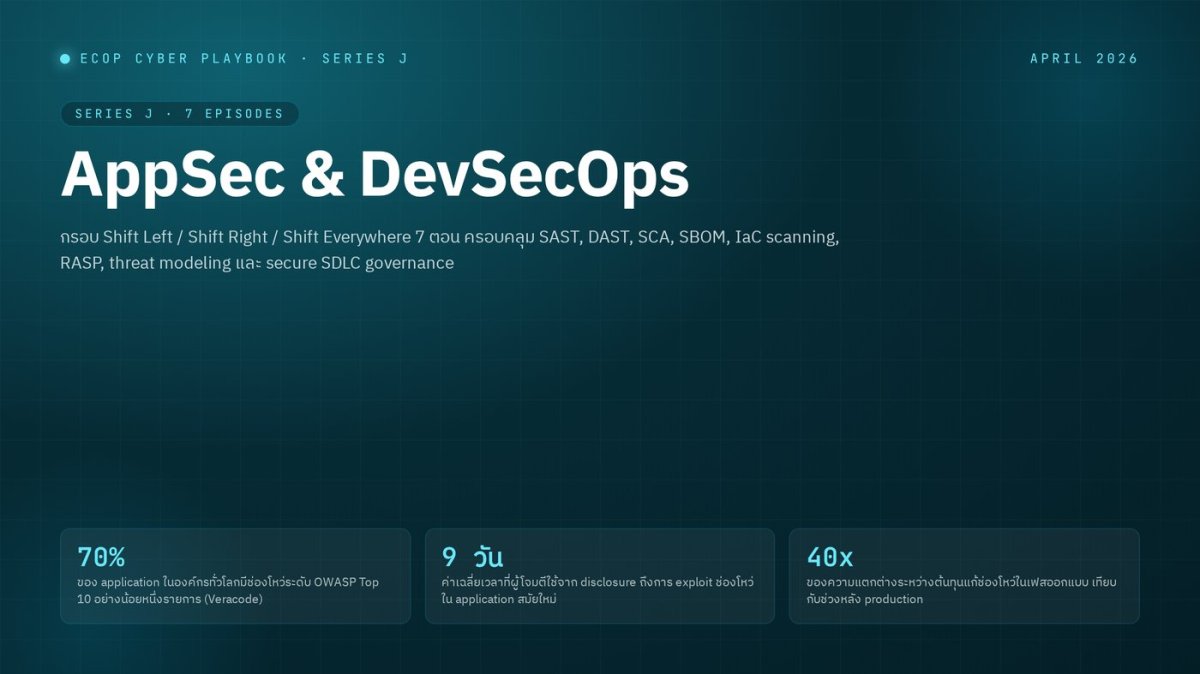Viewport: 1200px width, 674px height.
Task: Open the 9 วัน statistic card
Action: click(600, 576)
